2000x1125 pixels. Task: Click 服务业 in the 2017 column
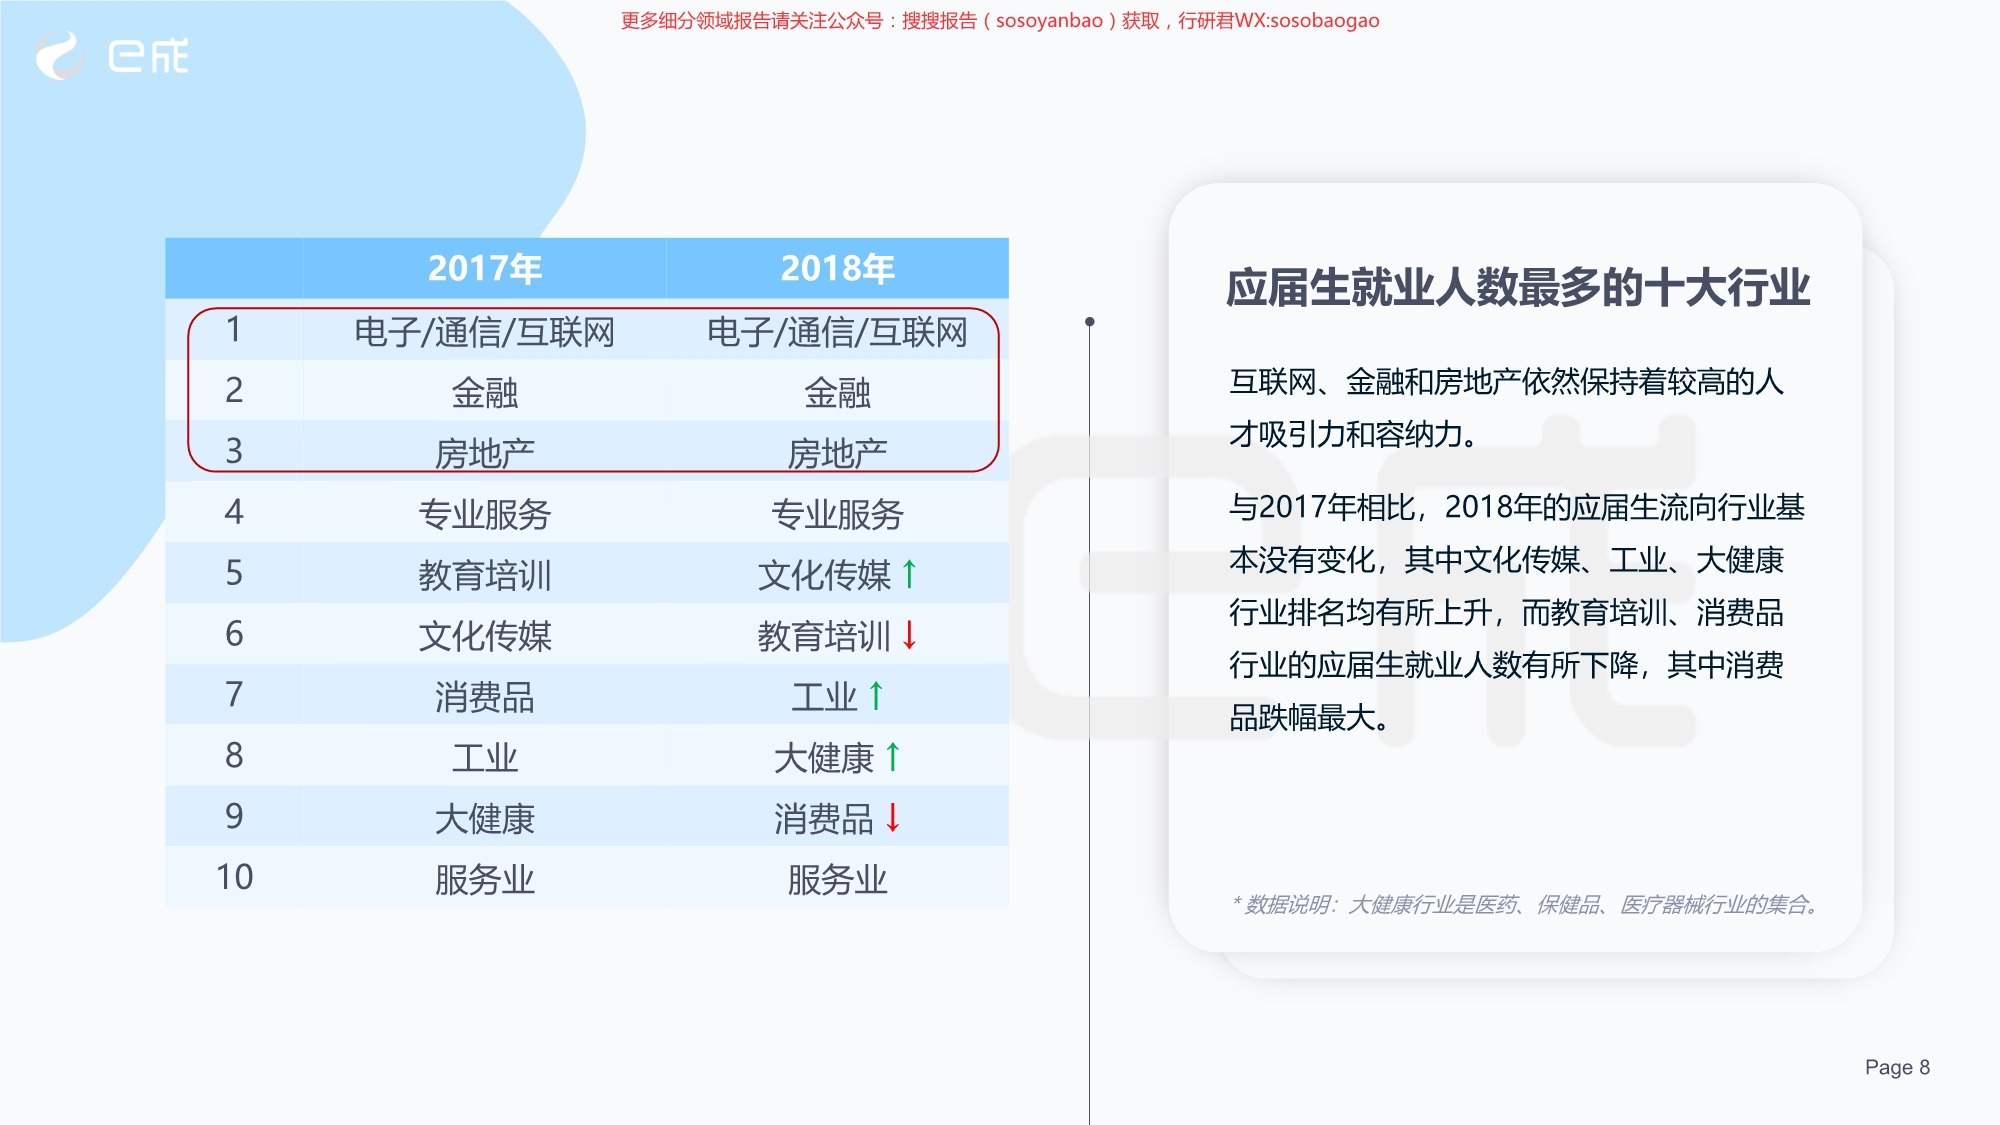tap(485, 881)
